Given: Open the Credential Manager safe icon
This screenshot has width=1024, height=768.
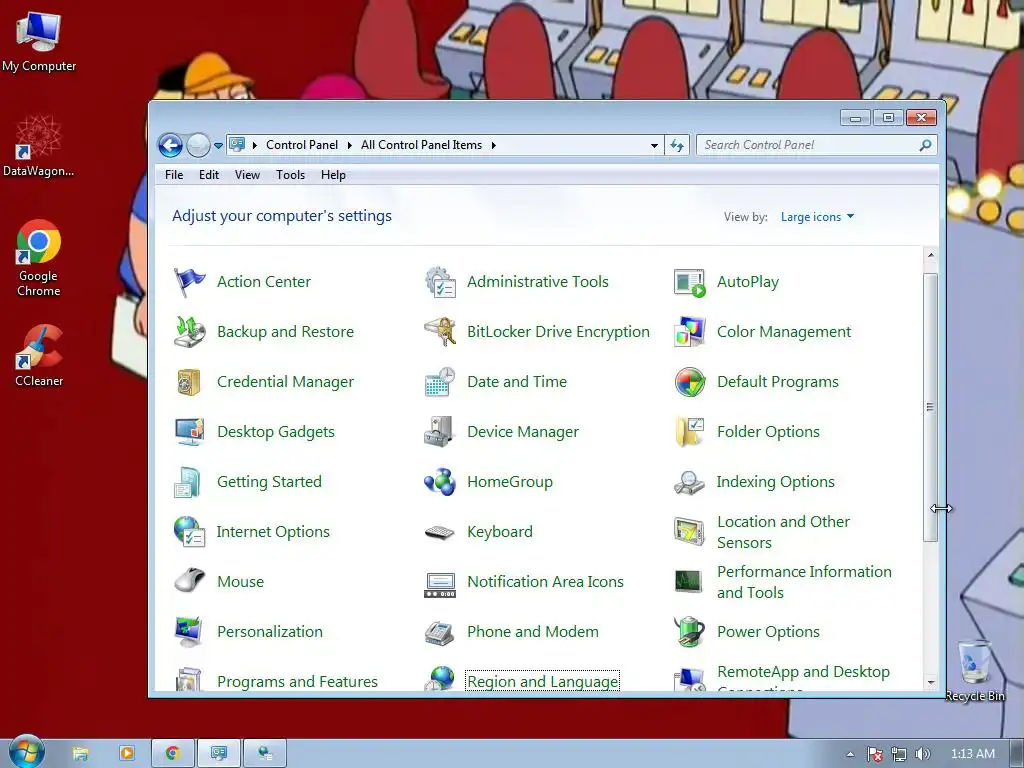Looking at the screenshot, I should click(189, 382).
